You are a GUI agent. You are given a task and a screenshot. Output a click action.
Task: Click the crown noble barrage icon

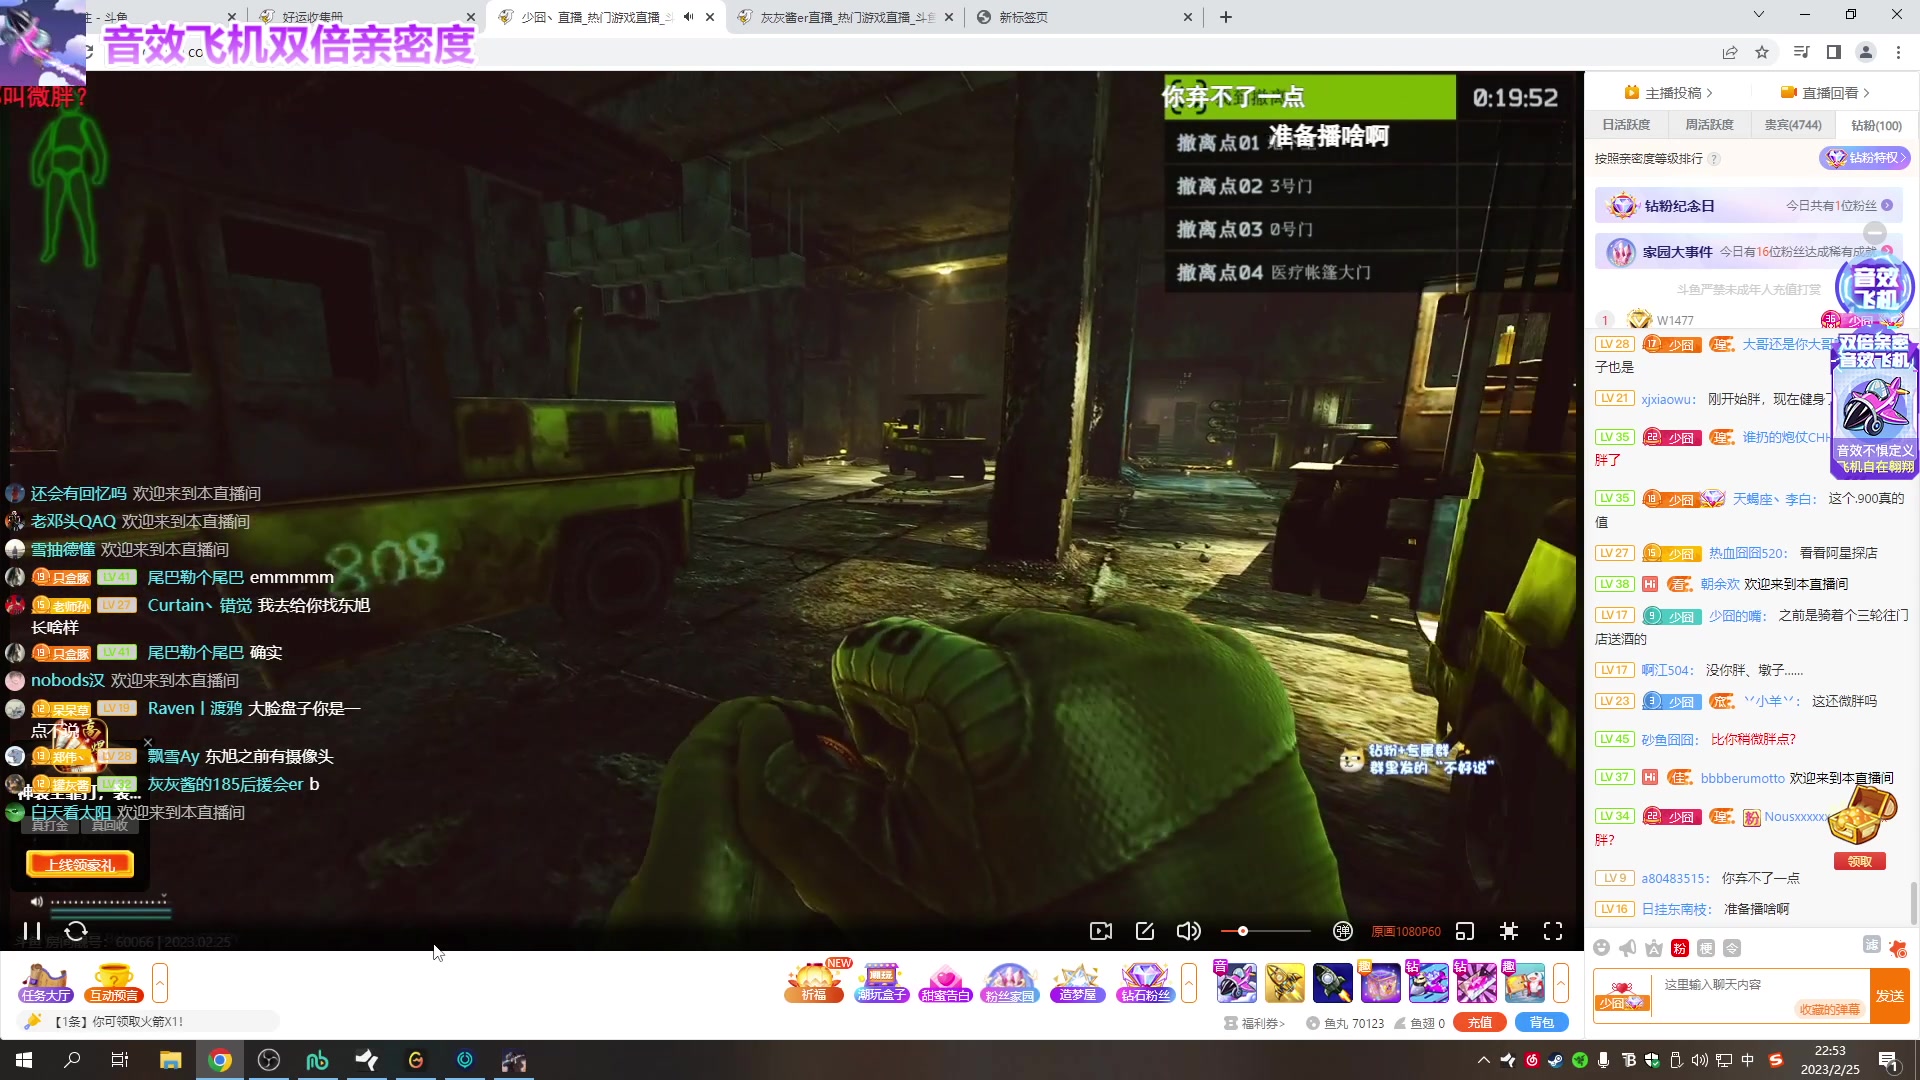click(x=1654, y=948)
